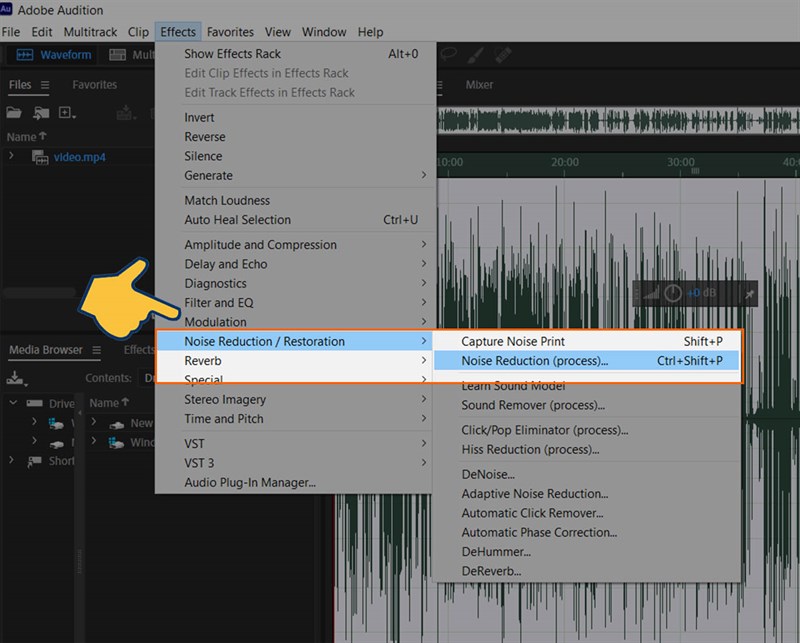The height and width of the screenshot is (643, 800).
Task: Open the Favorites menu
Action: 229,31
